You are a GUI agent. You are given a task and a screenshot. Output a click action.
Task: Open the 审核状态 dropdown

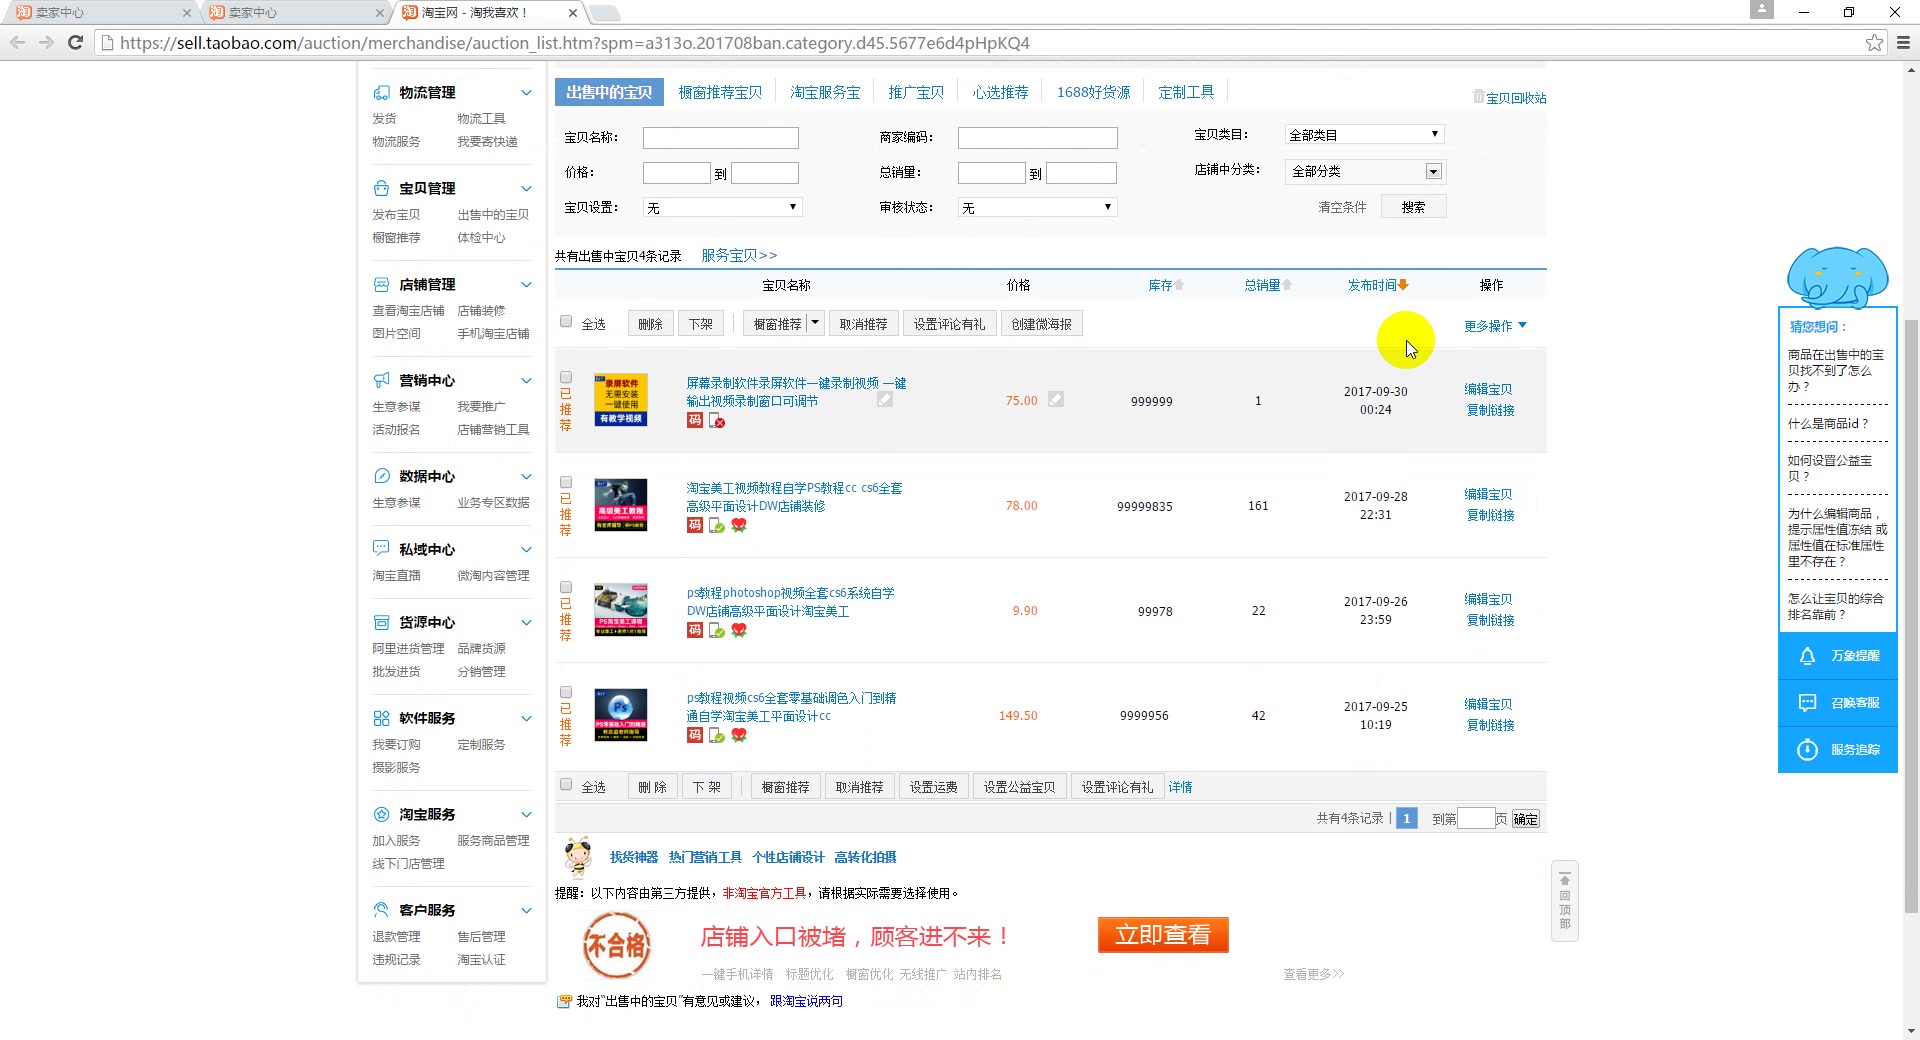(x=1037, y=208)
